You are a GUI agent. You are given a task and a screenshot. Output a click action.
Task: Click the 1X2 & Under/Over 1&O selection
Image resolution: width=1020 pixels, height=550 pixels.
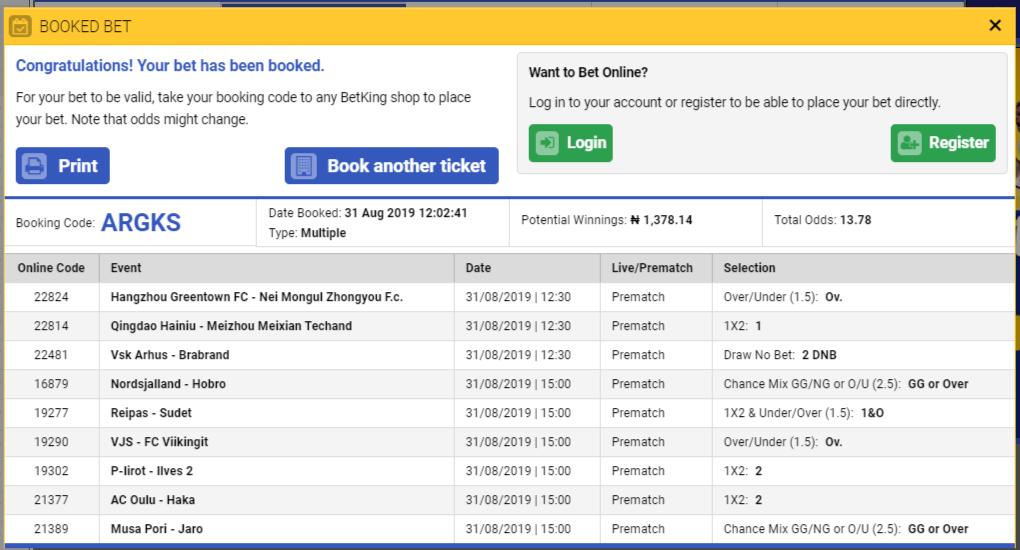803,413
